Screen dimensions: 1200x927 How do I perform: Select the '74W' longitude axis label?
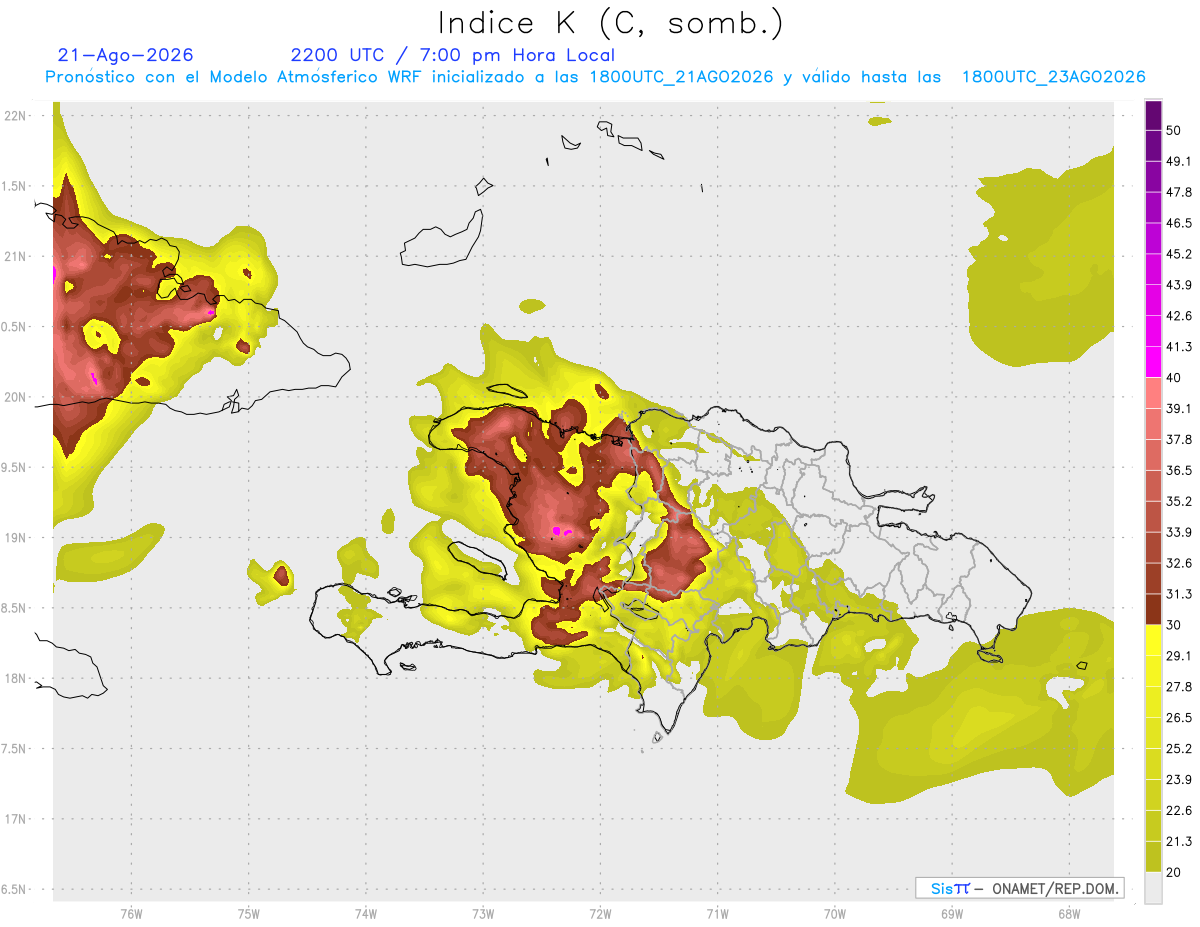[366, 912]
